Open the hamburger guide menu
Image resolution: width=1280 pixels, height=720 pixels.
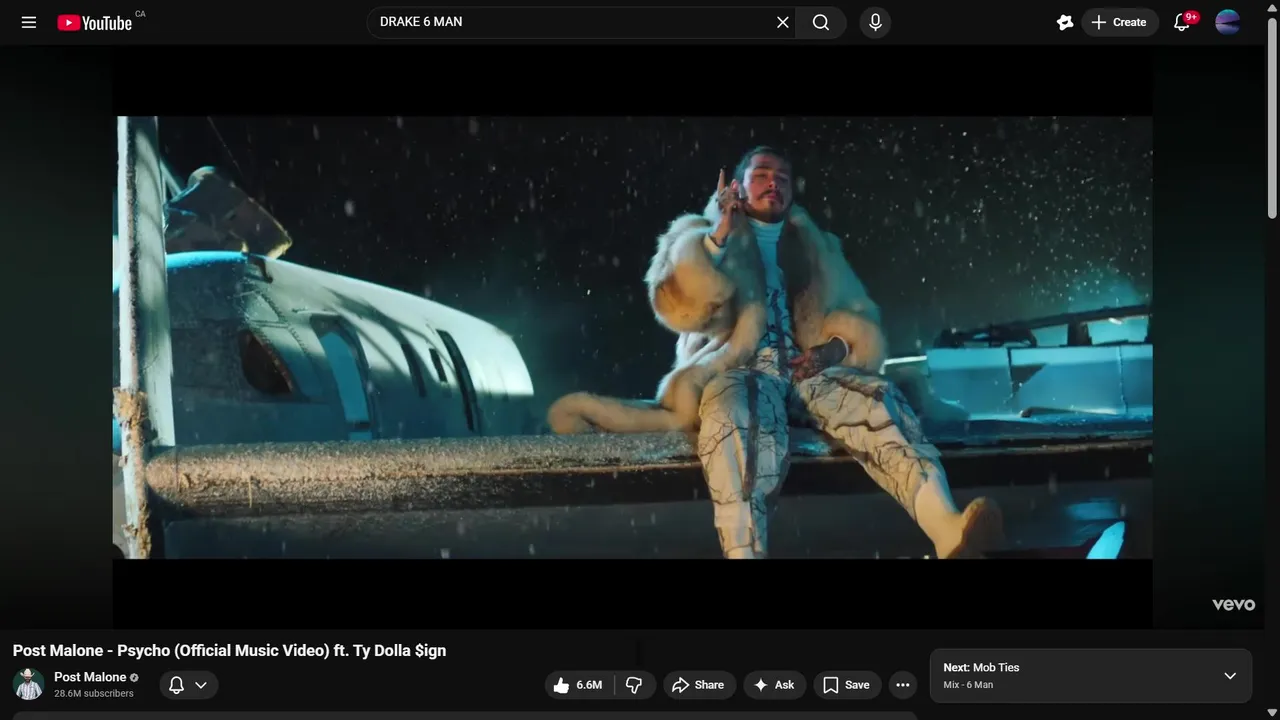click(29, 22)
